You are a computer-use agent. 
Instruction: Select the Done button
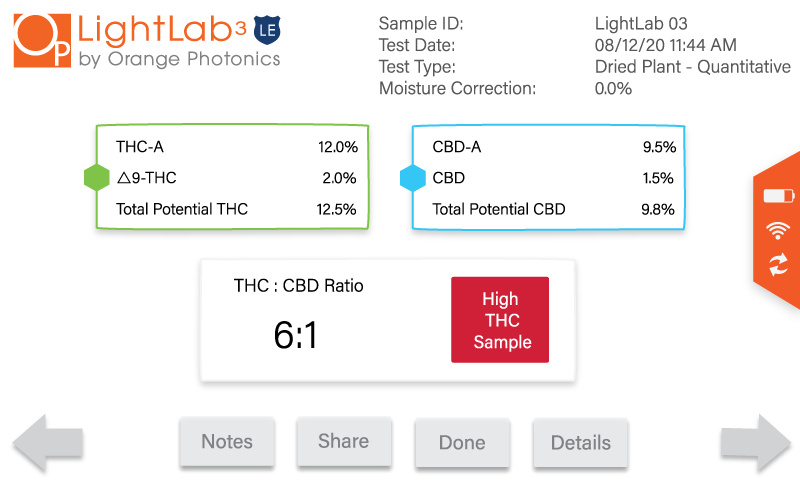pyautogui.click(x=462, y=443)
